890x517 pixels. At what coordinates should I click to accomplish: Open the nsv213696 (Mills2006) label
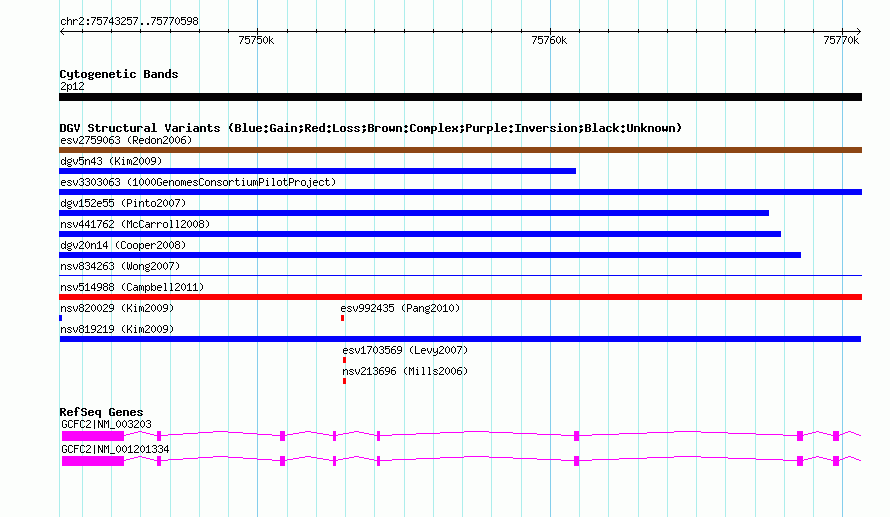coord(405,371)
